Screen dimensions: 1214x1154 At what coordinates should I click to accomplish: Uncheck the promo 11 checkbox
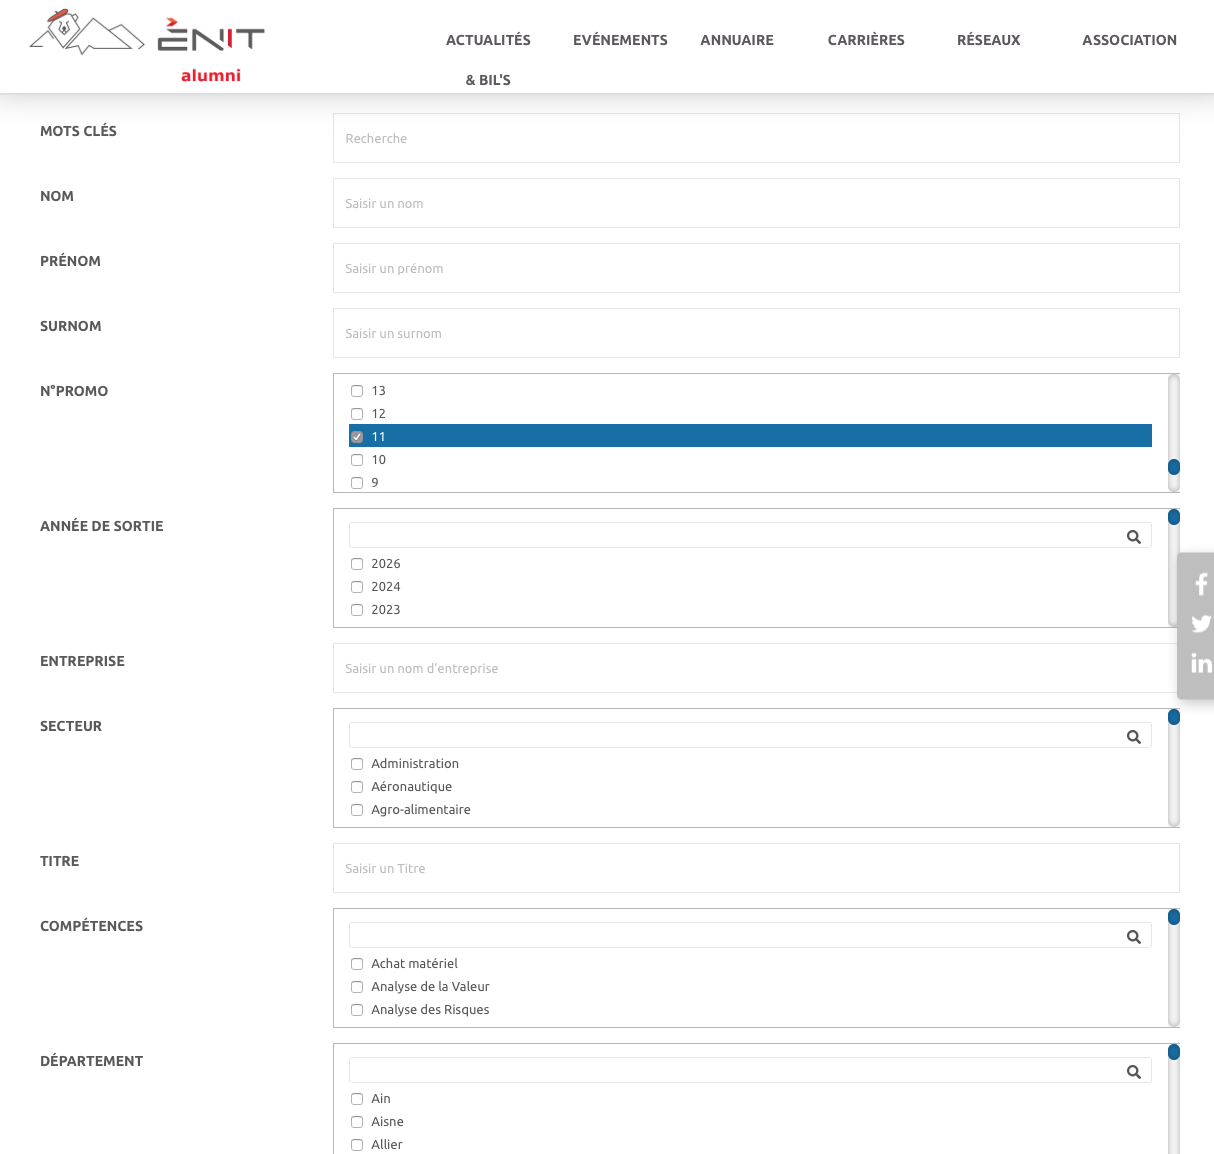(357, 437)
